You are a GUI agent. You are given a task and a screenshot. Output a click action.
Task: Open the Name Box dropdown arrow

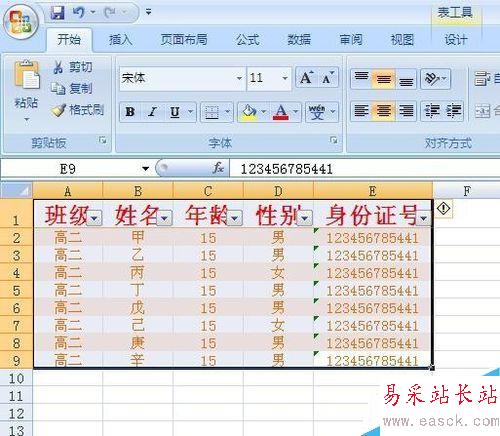(145, 169)
